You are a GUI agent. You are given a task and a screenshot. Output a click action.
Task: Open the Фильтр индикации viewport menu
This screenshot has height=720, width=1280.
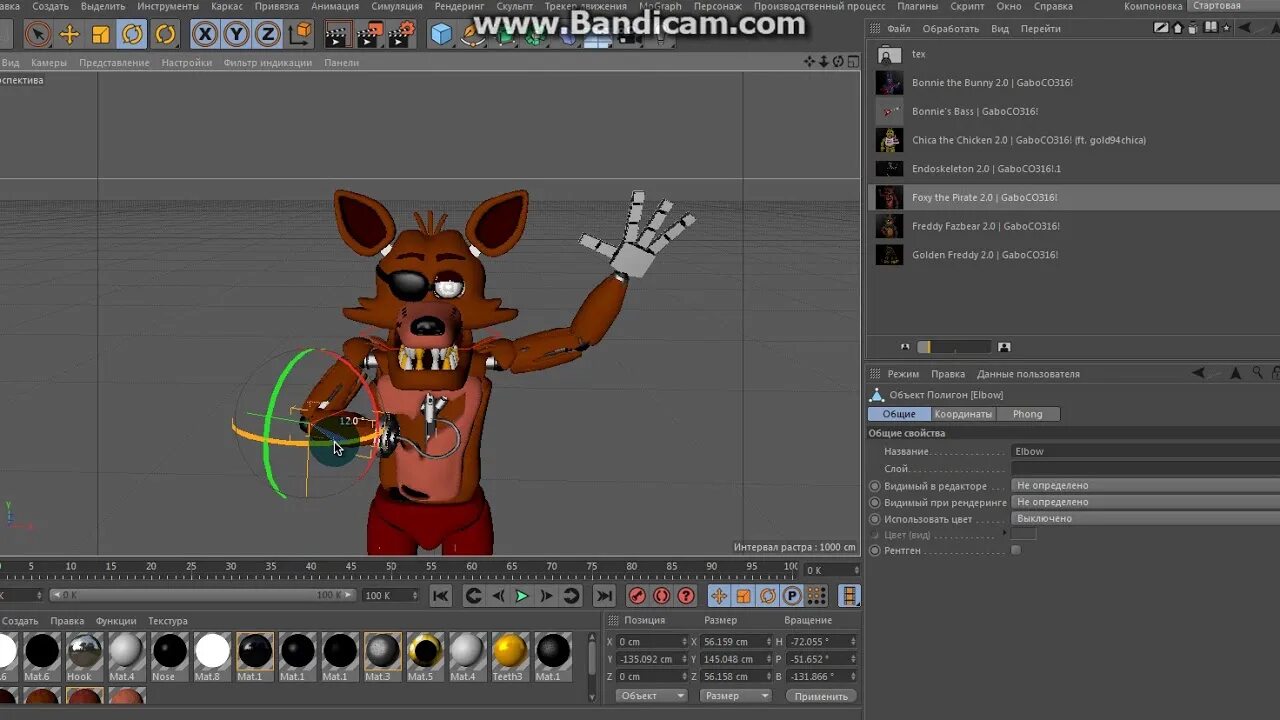click(267, 62)
